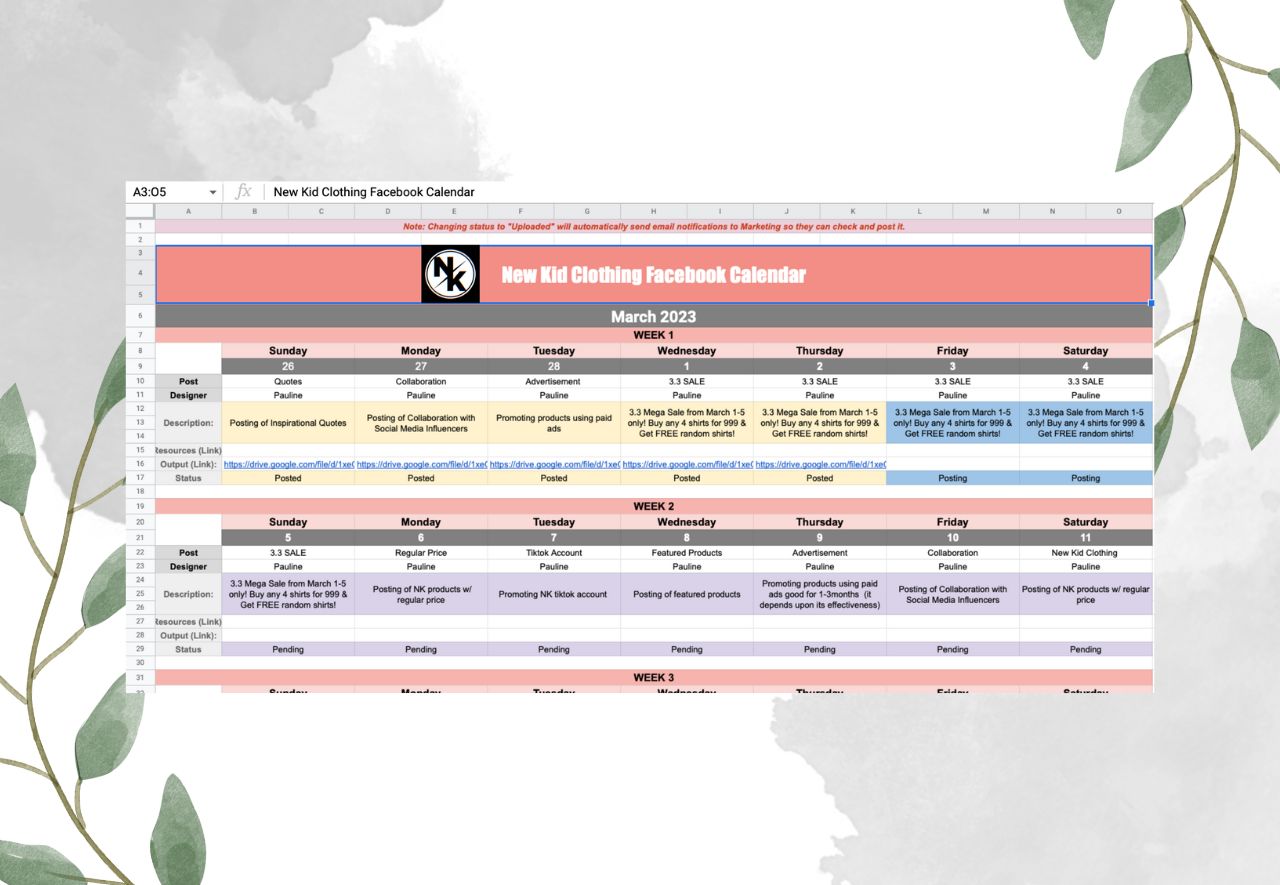The width and height of the screenshot is (1280, 885).
Task: Select column O header
Action: (x=1119, y=211)
